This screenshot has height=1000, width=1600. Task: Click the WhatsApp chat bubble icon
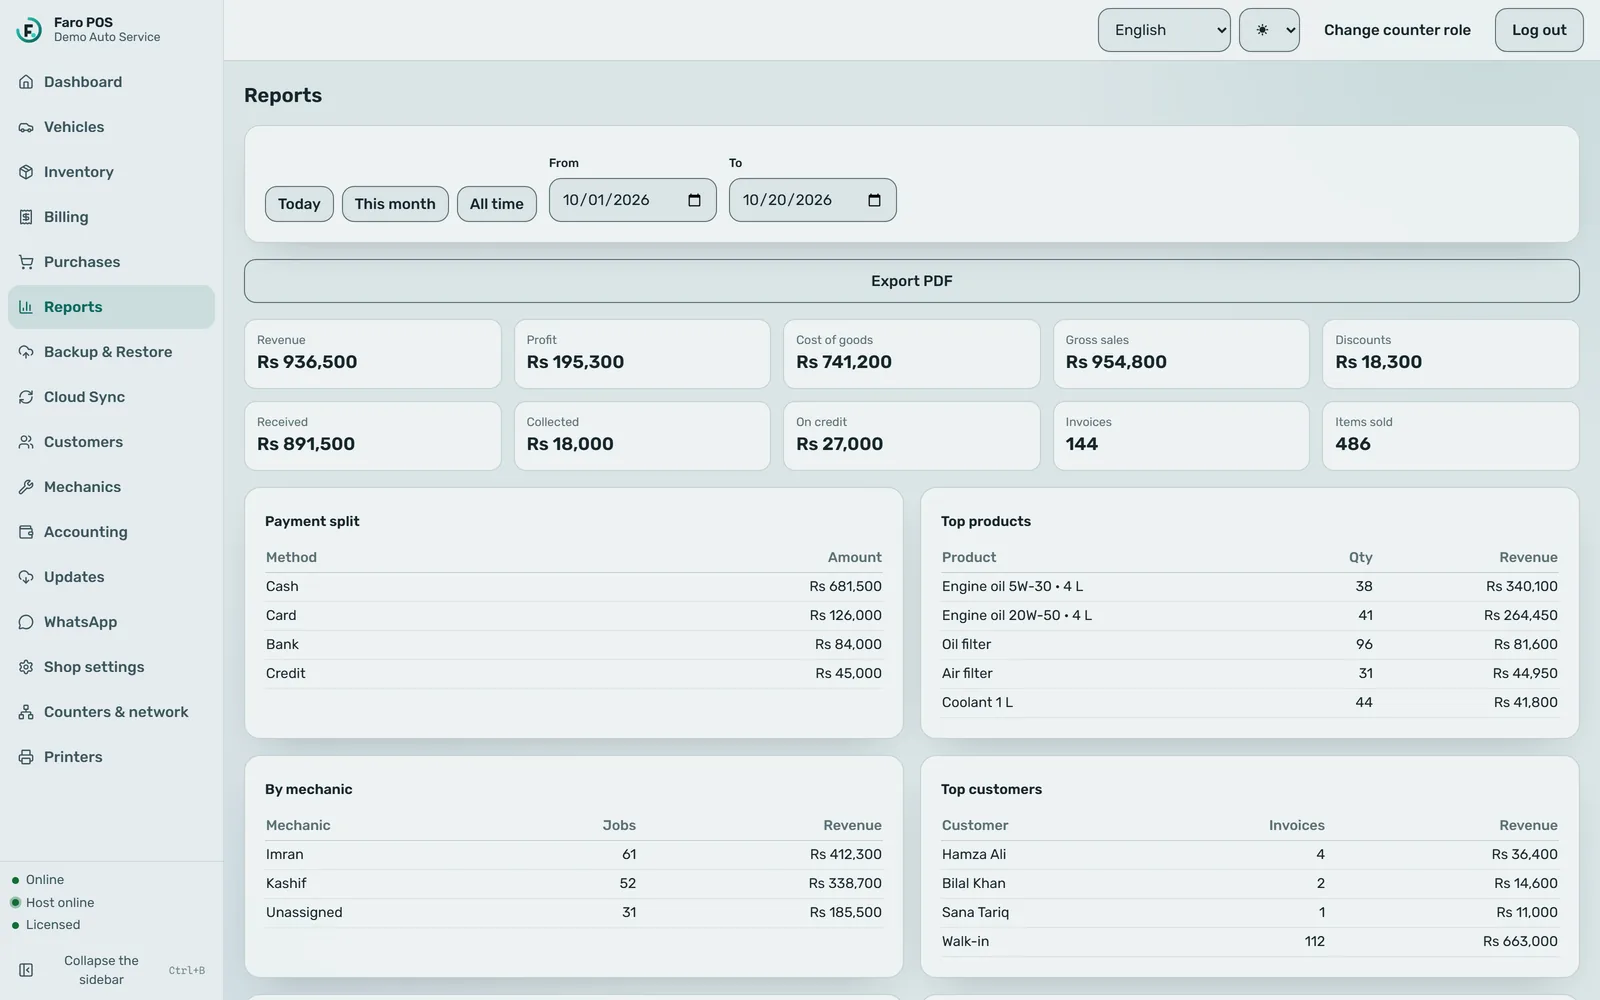click(26, 622)
